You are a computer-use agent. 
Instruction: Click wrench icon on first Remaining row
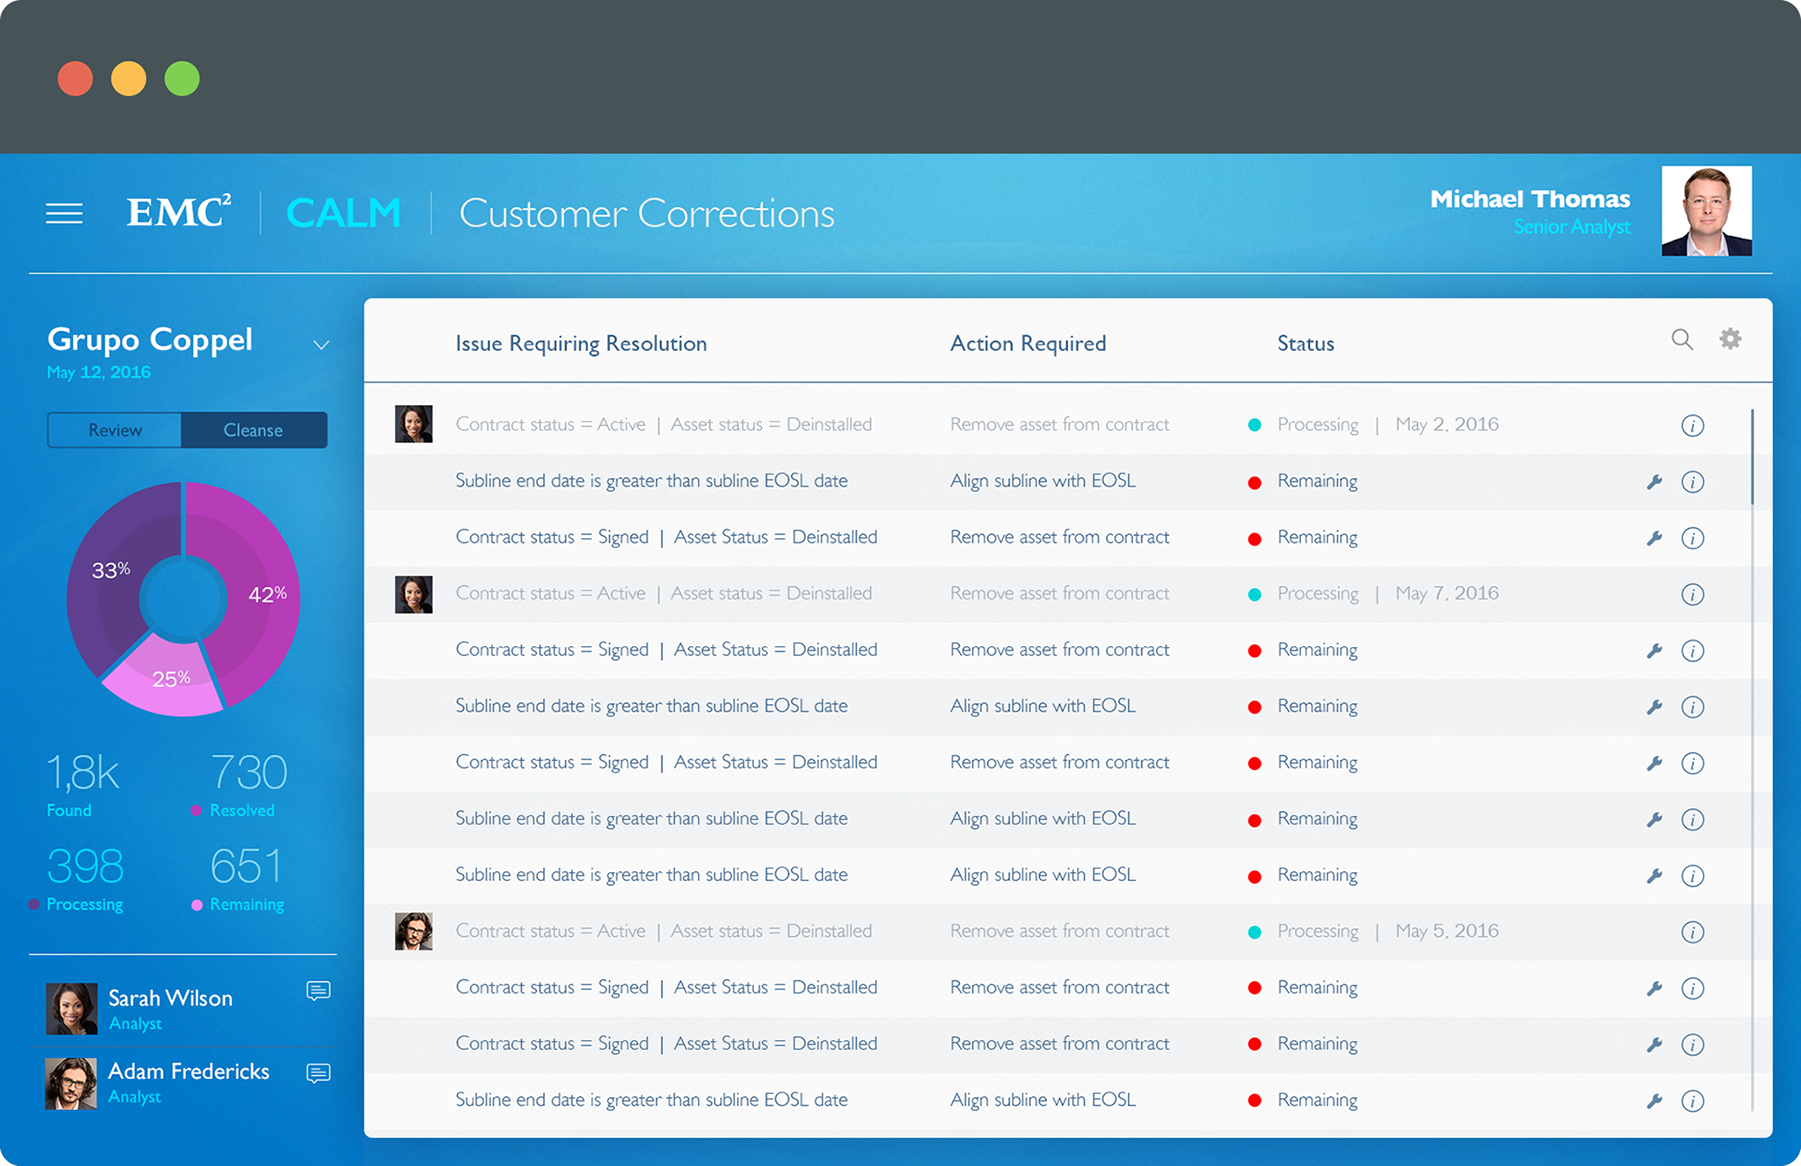pos(1654,482)
